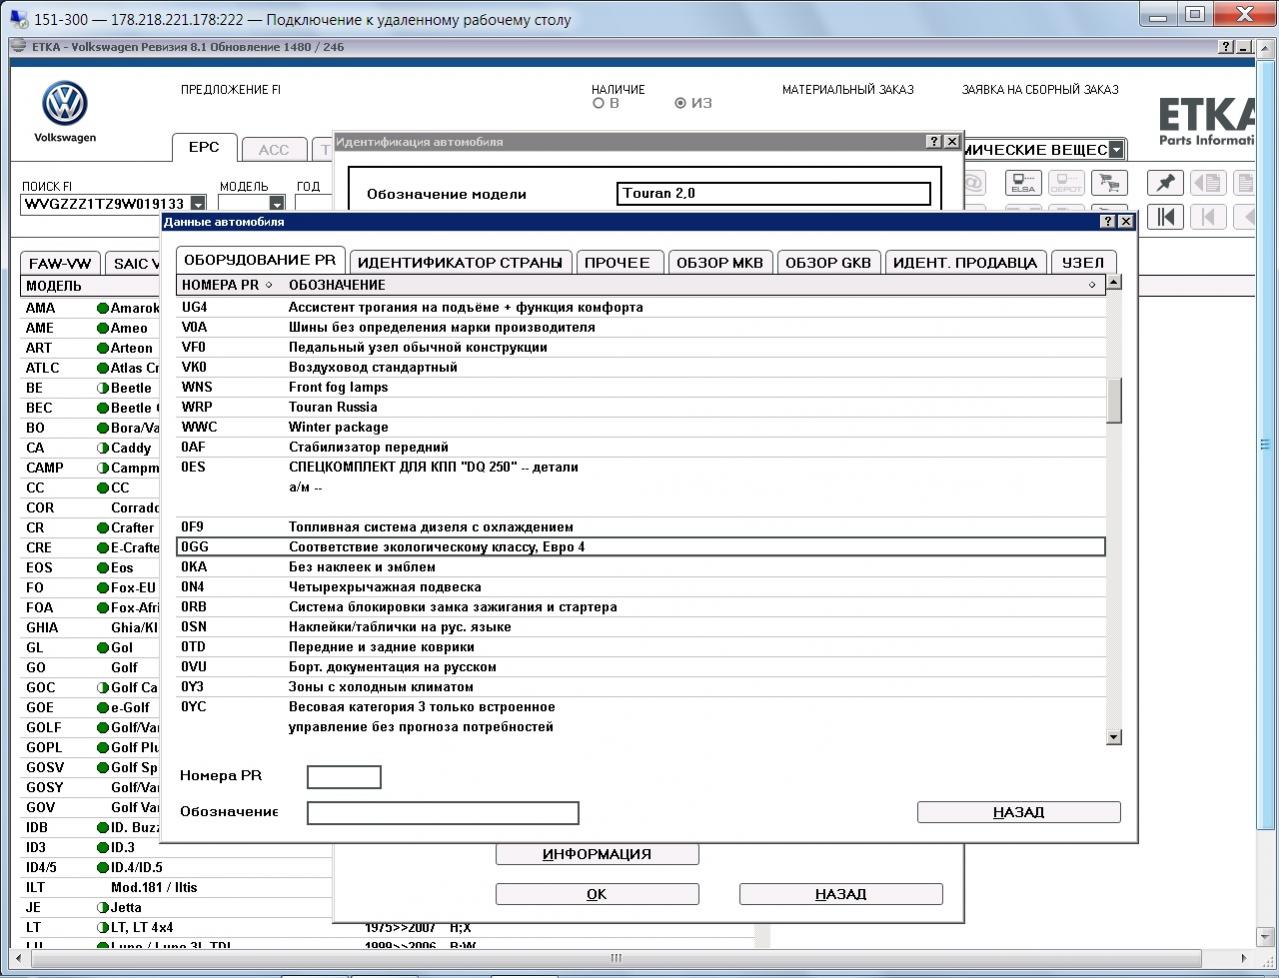1279x978 pixels.
Task: Click МАТЕРИАЛЬНЫЙ ЗАКАЗ label
Action: click(848, 90)
